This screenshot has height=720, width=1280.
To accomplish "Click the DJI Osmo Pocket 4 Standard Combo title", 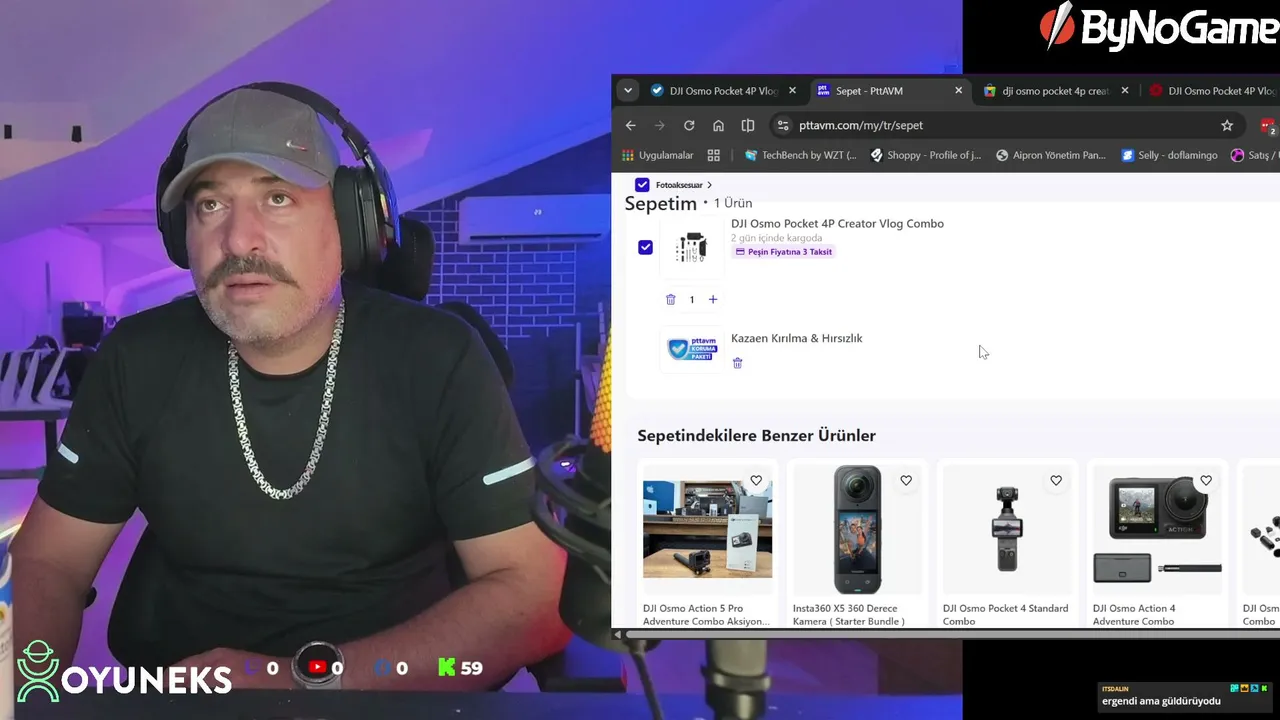I will [x=1005, y=615].
